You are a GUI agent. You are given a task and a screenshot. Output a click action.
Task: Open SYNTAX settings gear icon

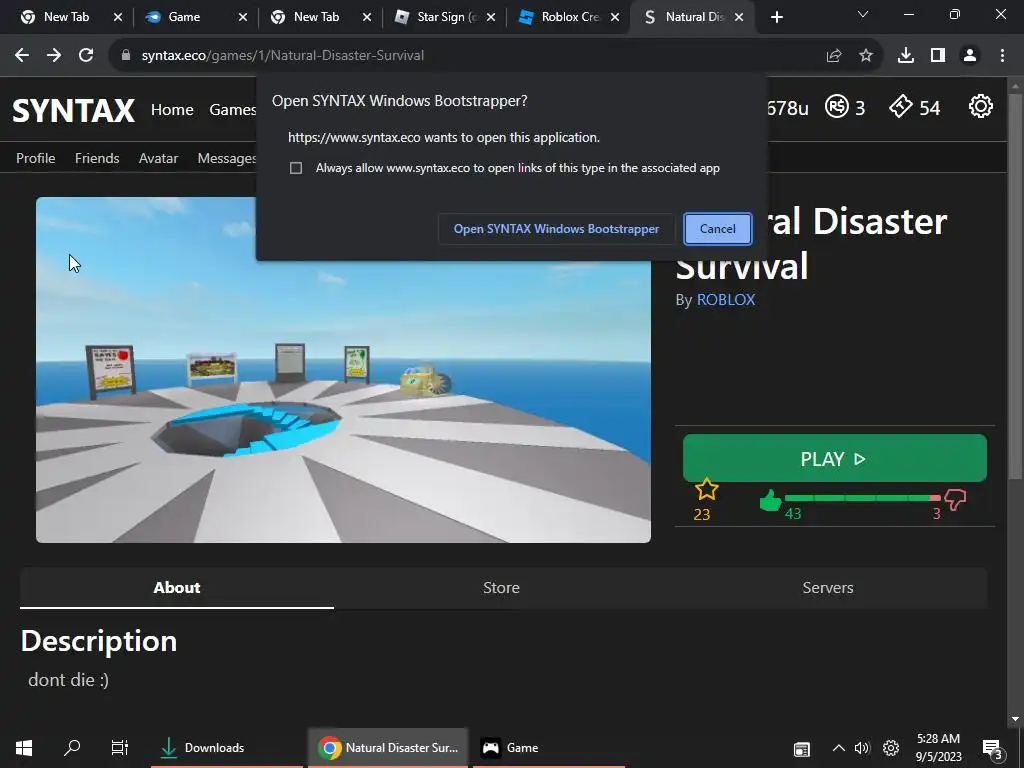click(x=980, y=106)
